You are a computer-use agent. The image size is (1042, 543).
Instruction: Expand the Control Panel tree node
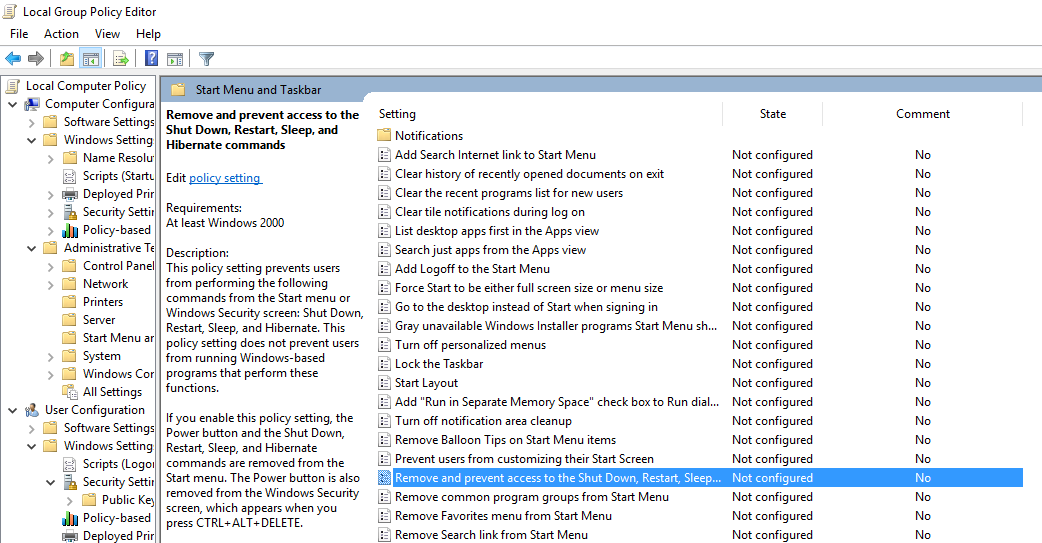[x=51, y=267]
